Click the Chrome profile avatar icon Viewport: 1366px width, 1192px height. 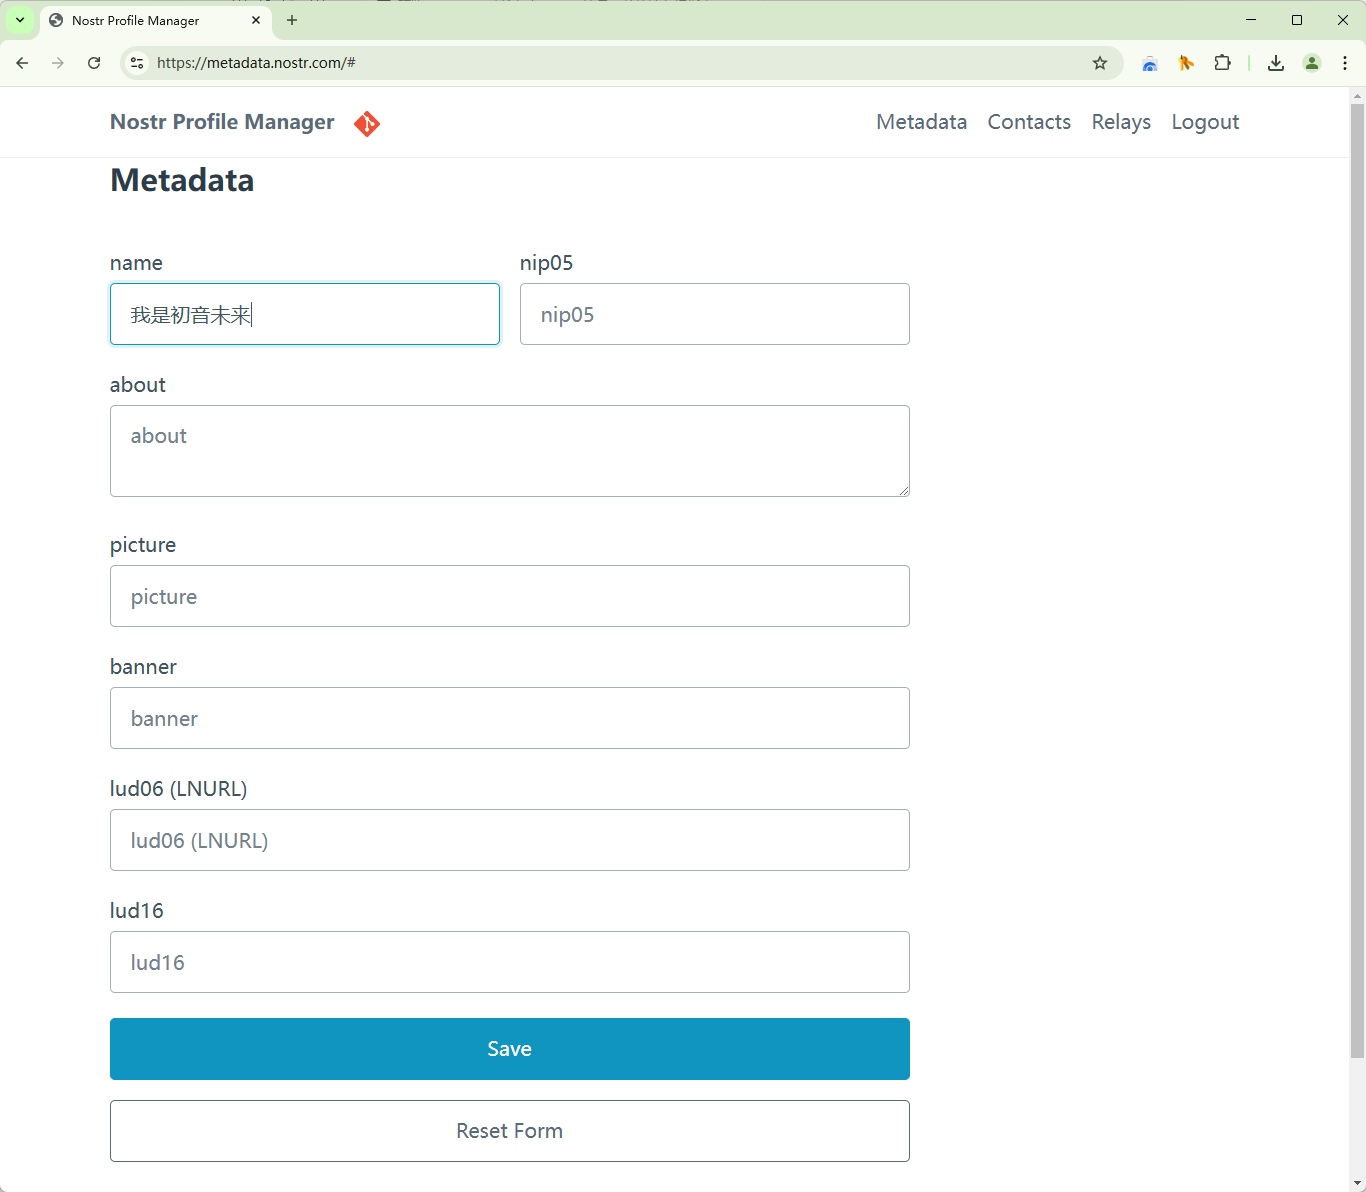coord(1312,63)
